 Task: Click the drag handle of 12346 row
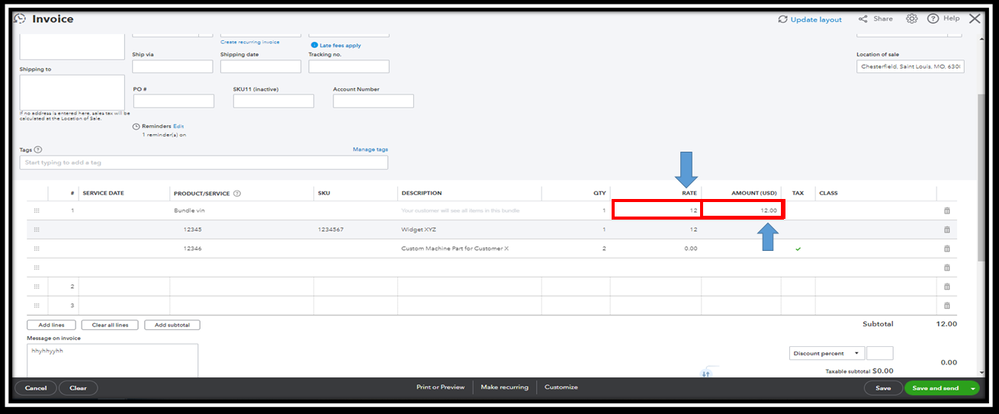pos(36,248)
